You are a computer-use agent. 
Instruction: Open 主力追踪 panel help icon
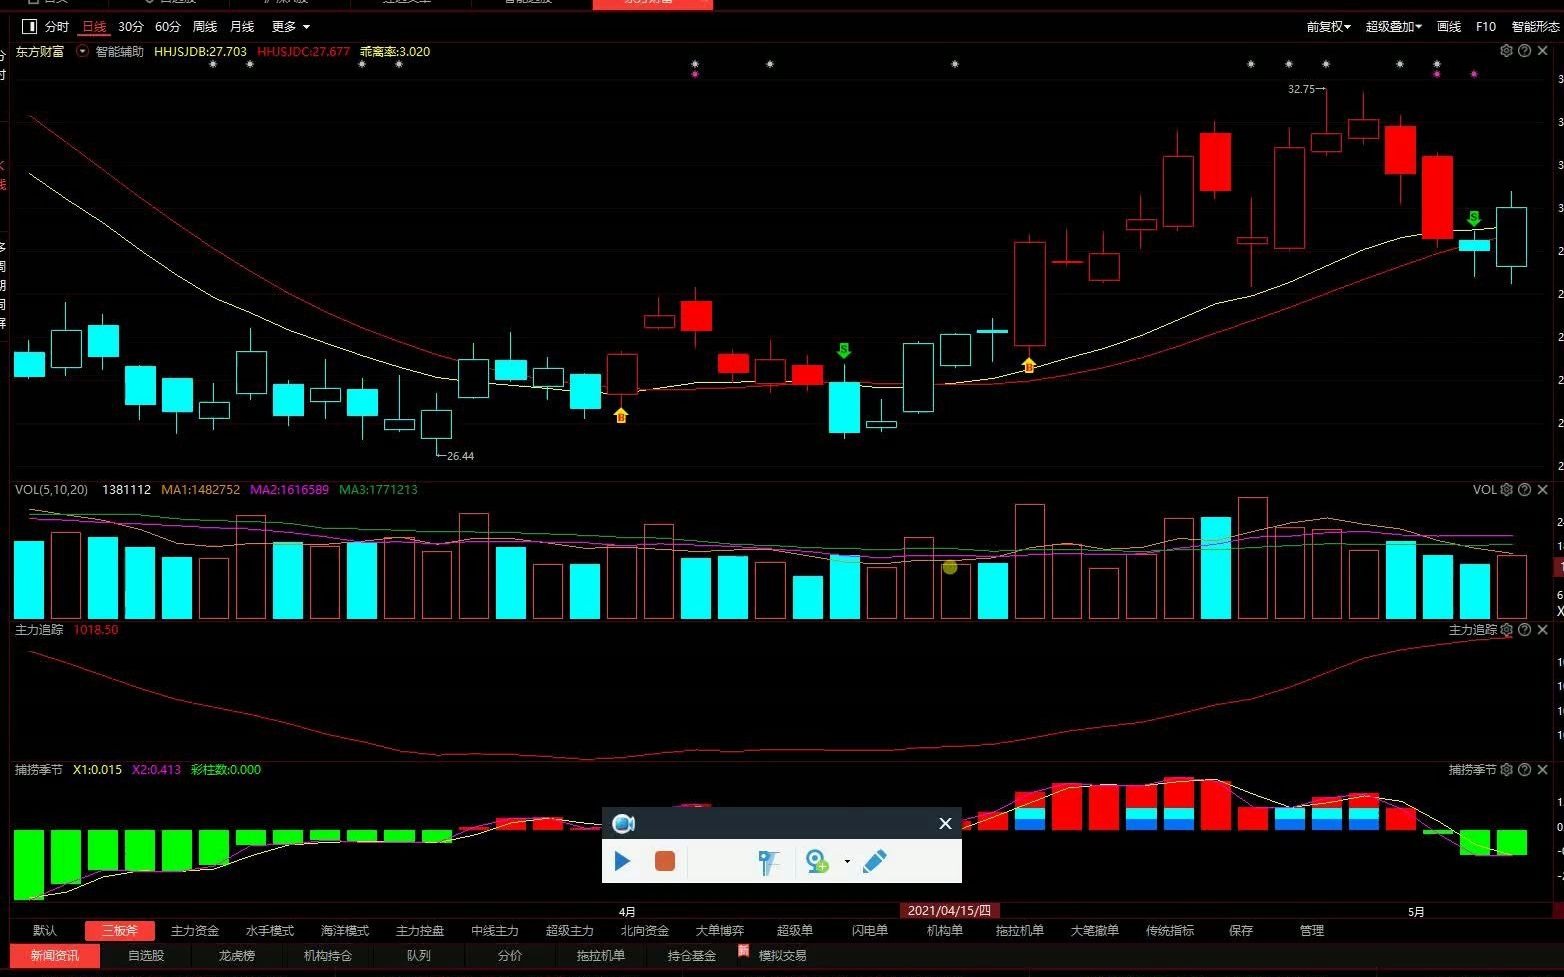(x=1524, y=630)
